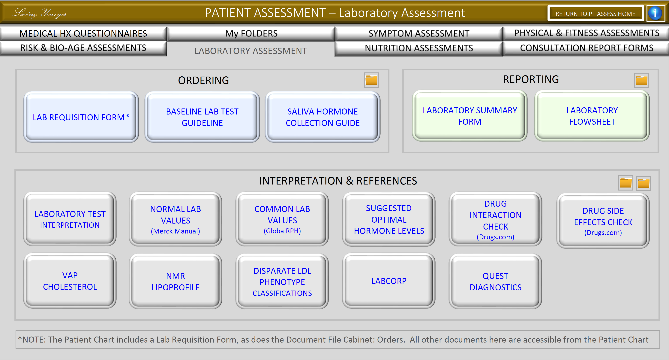Click the Return to Assessment button

click(595, 14)
